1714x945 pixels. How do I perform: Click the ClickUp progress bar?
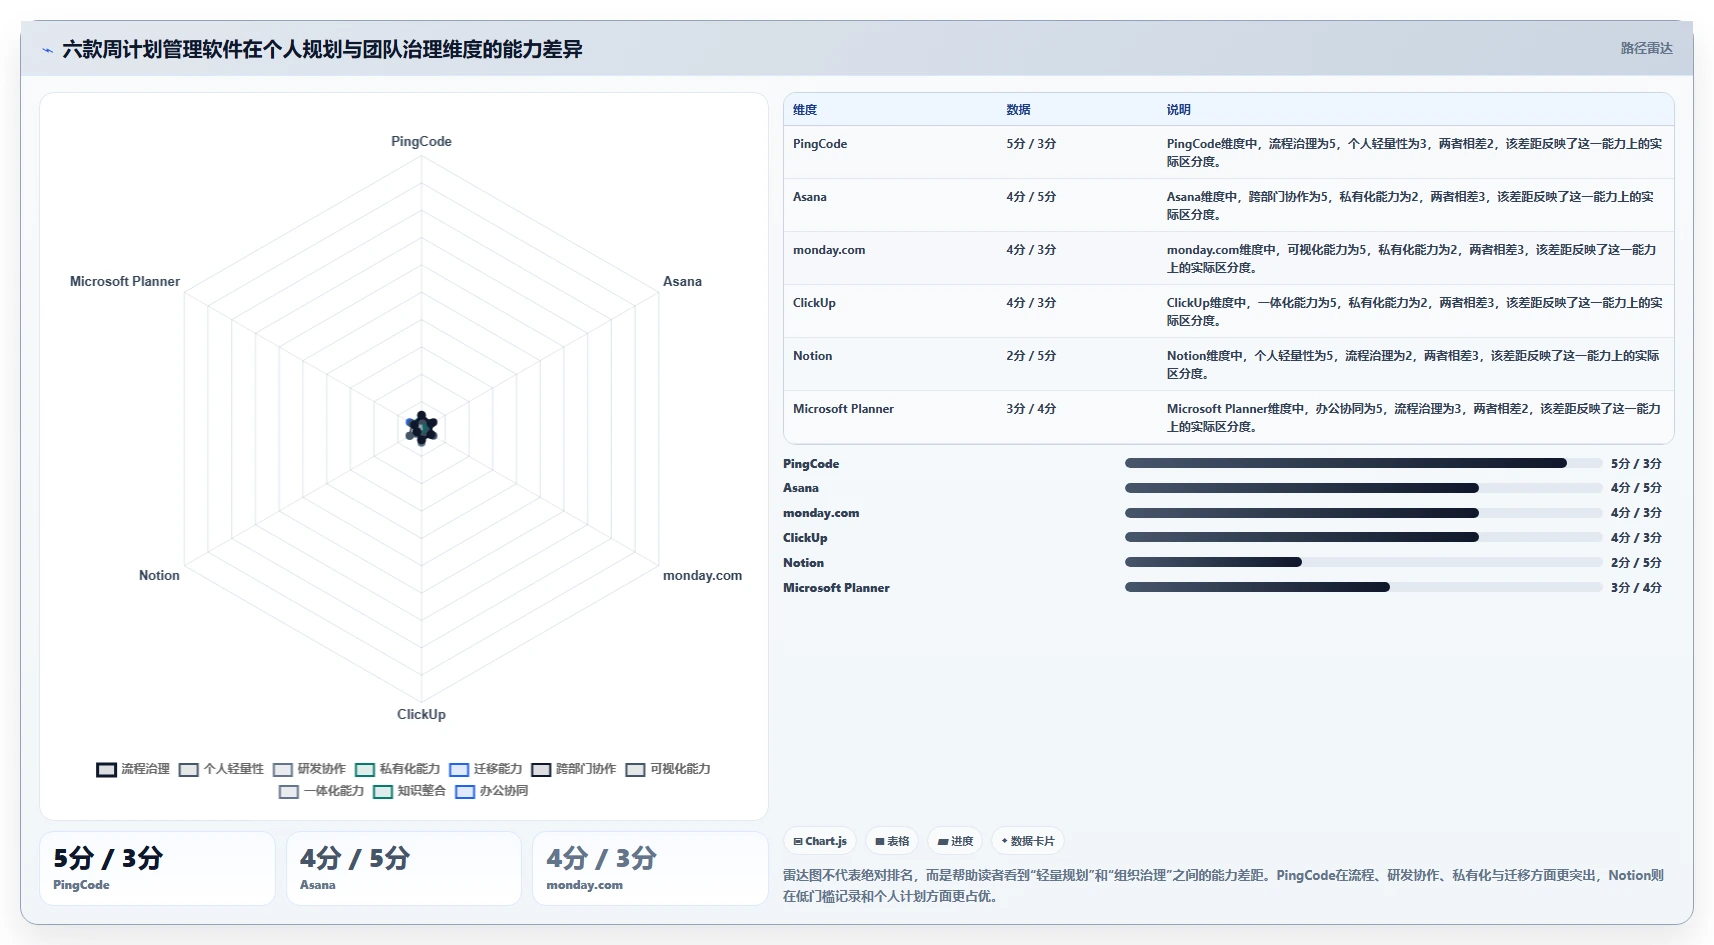point(1363,537)
